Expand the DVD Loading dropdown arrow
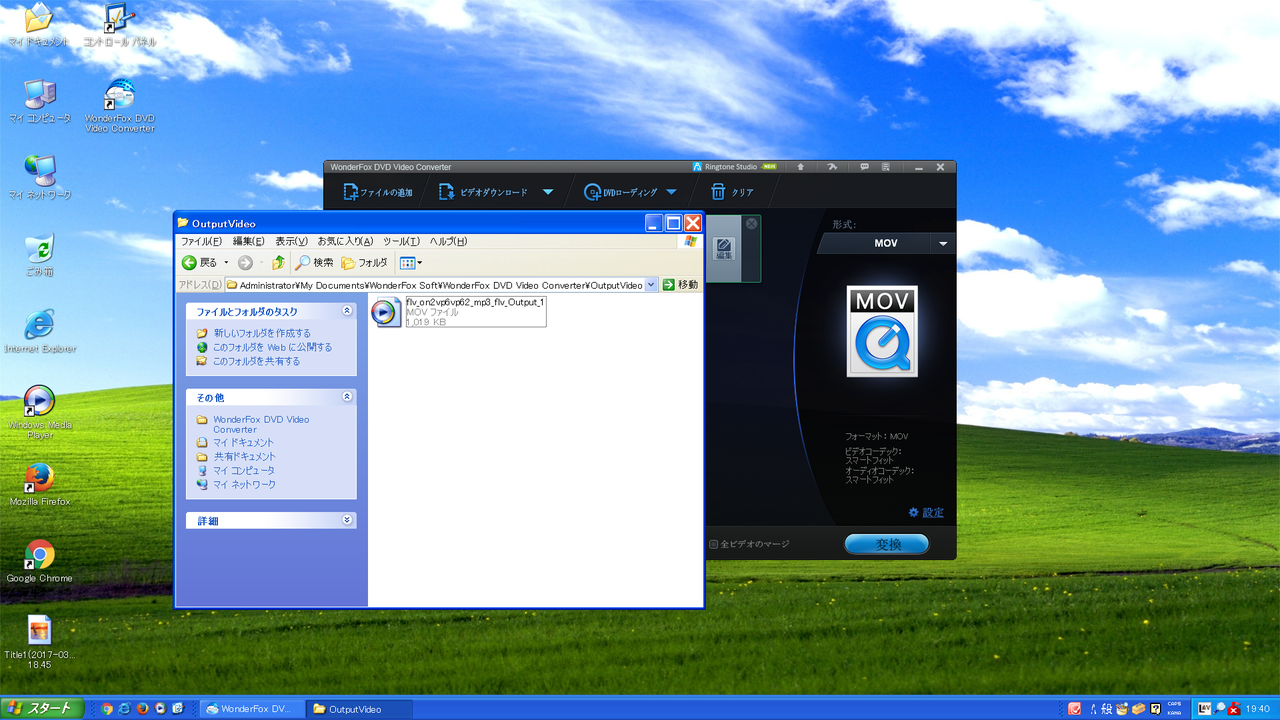1280x720 pixels. [x=671, y=192]
